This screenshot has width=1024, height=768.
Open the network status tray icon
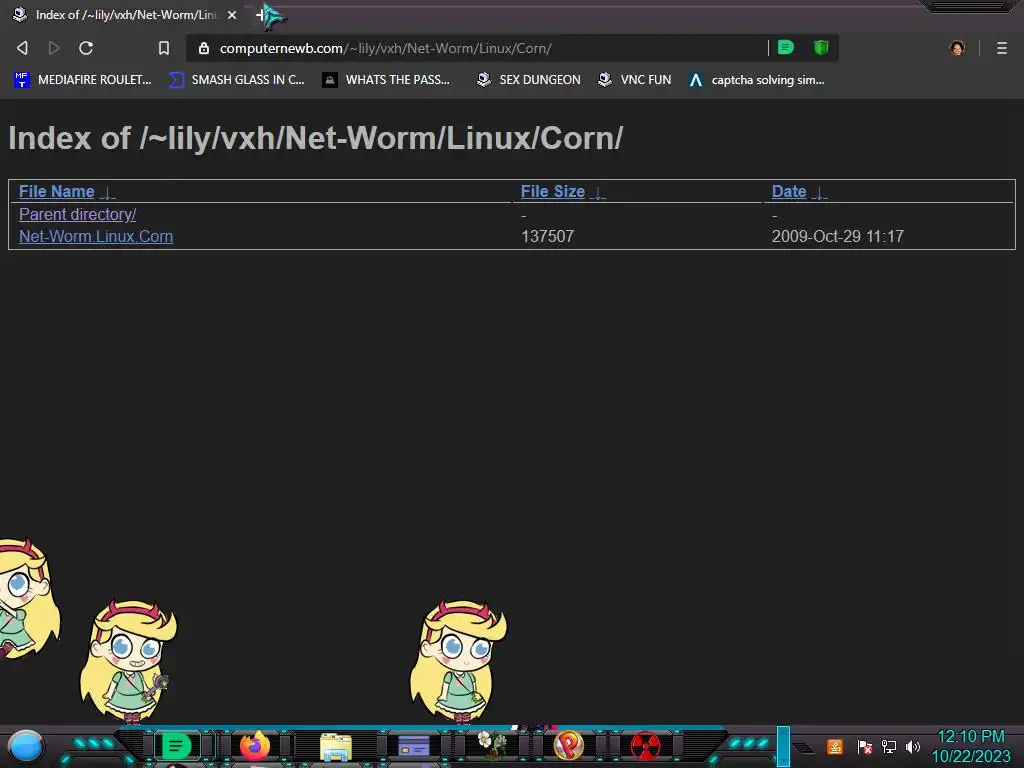pos(889,746)
